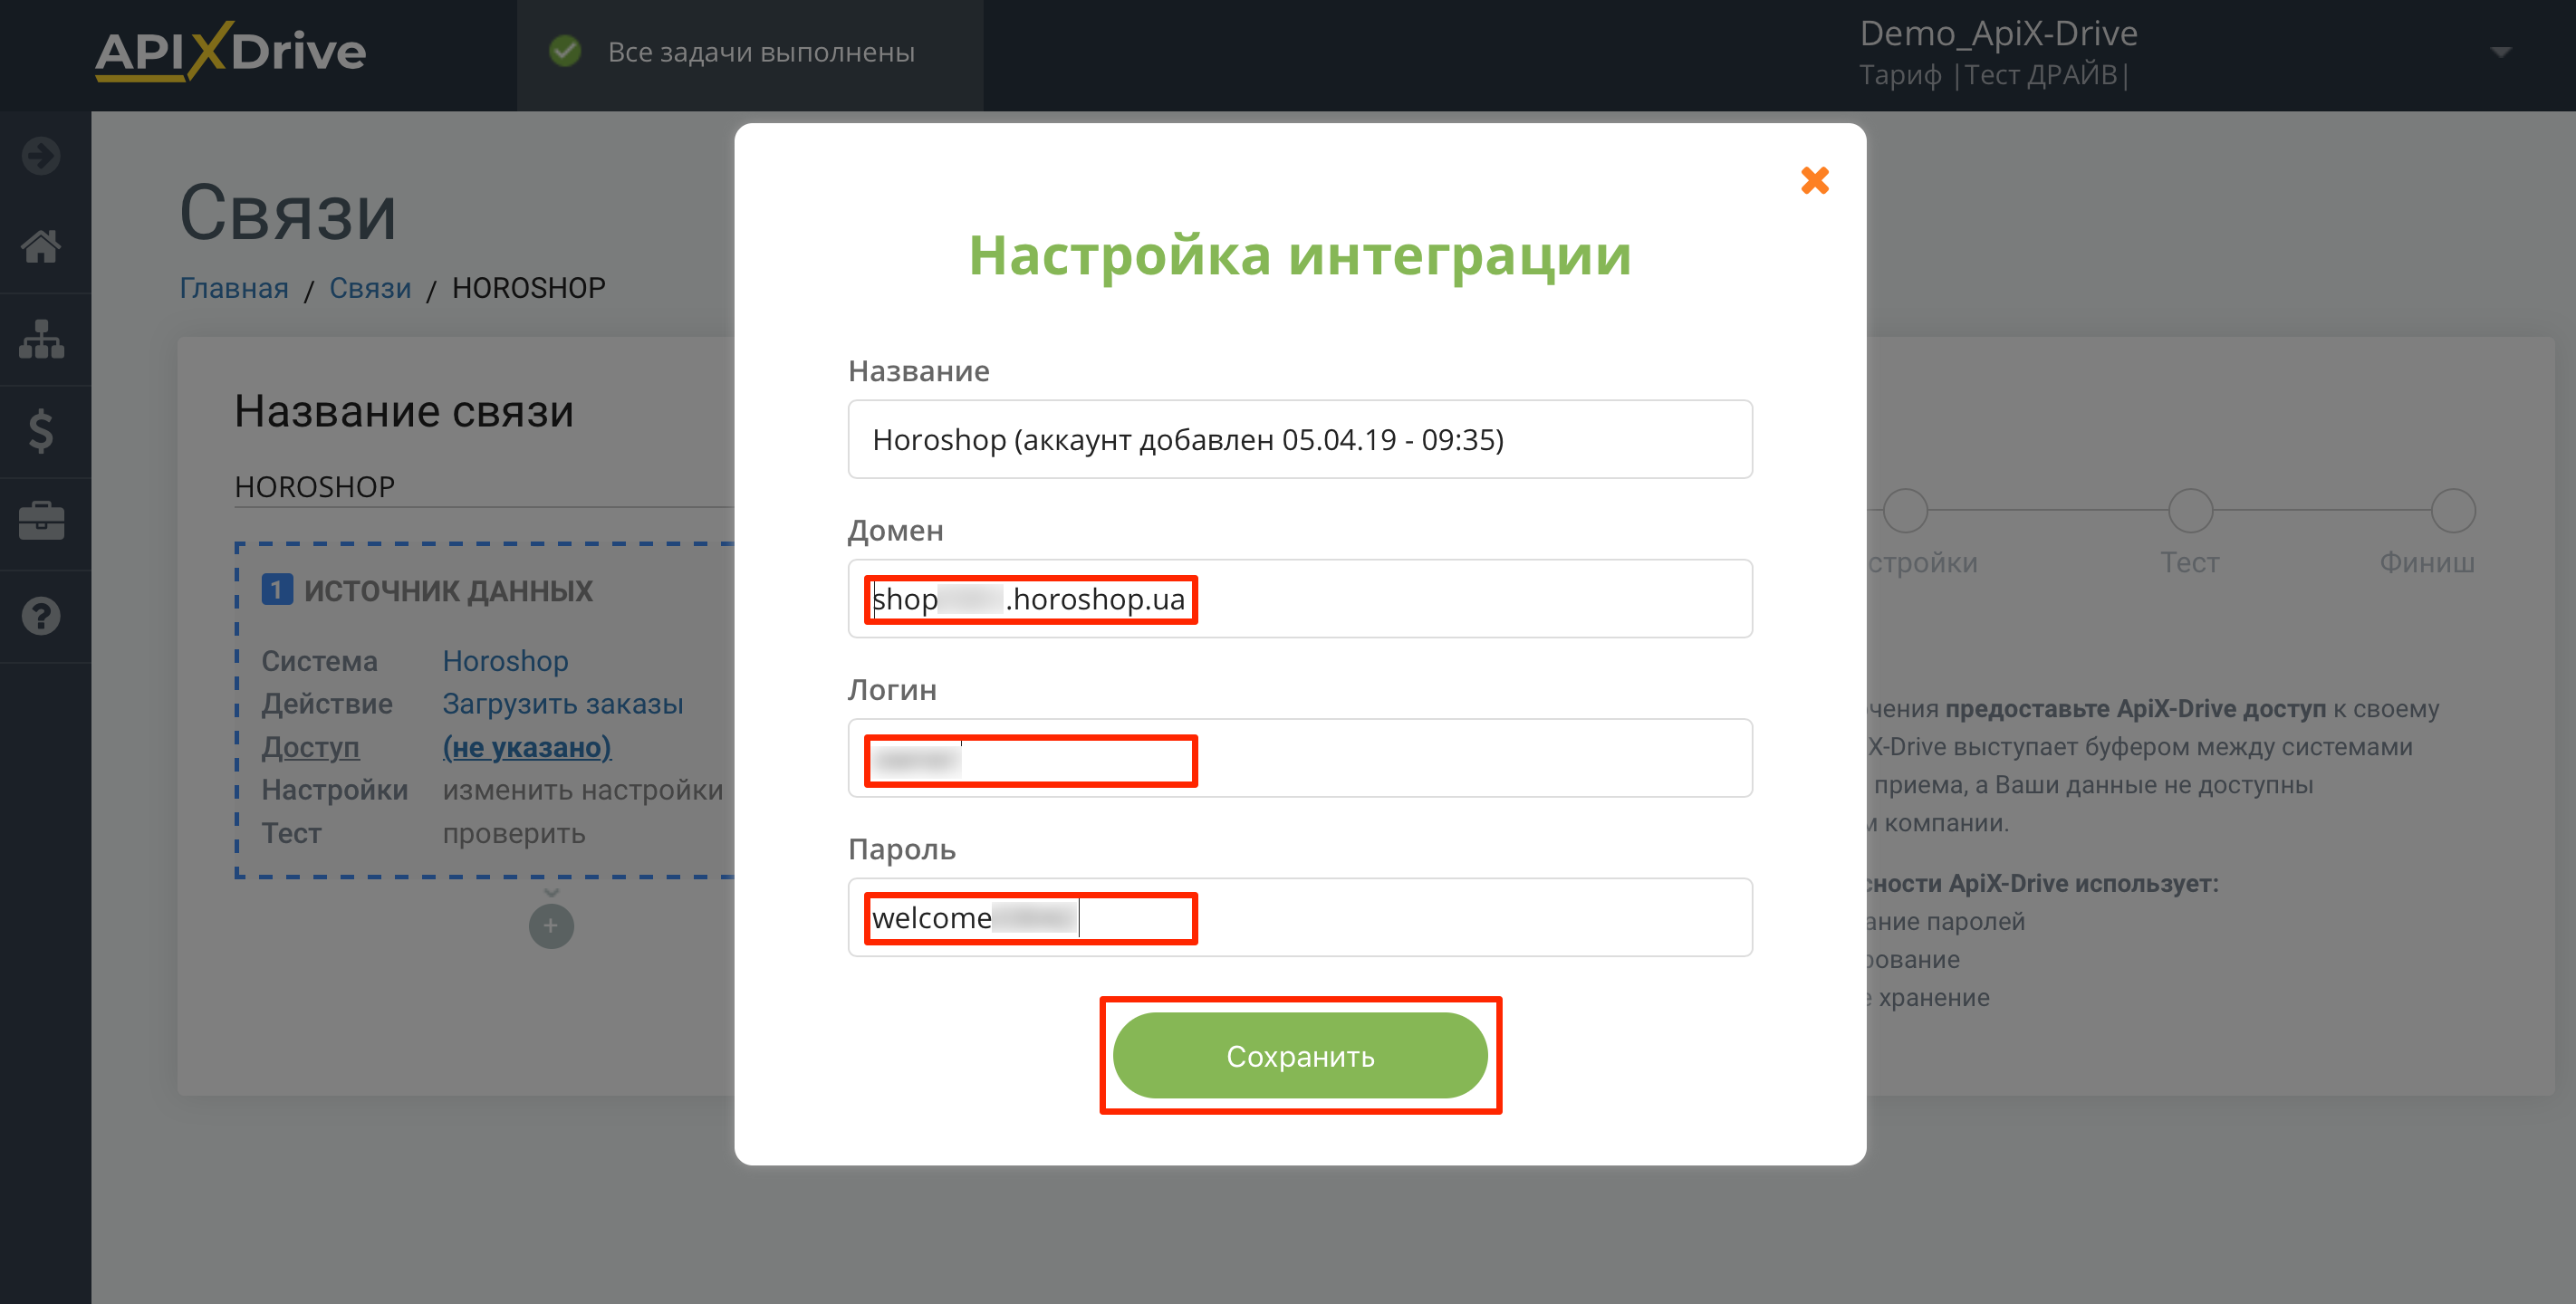This screenshot has height=1304, width=2576.
Task: Click into the Домен input field
Action: 1300,598
